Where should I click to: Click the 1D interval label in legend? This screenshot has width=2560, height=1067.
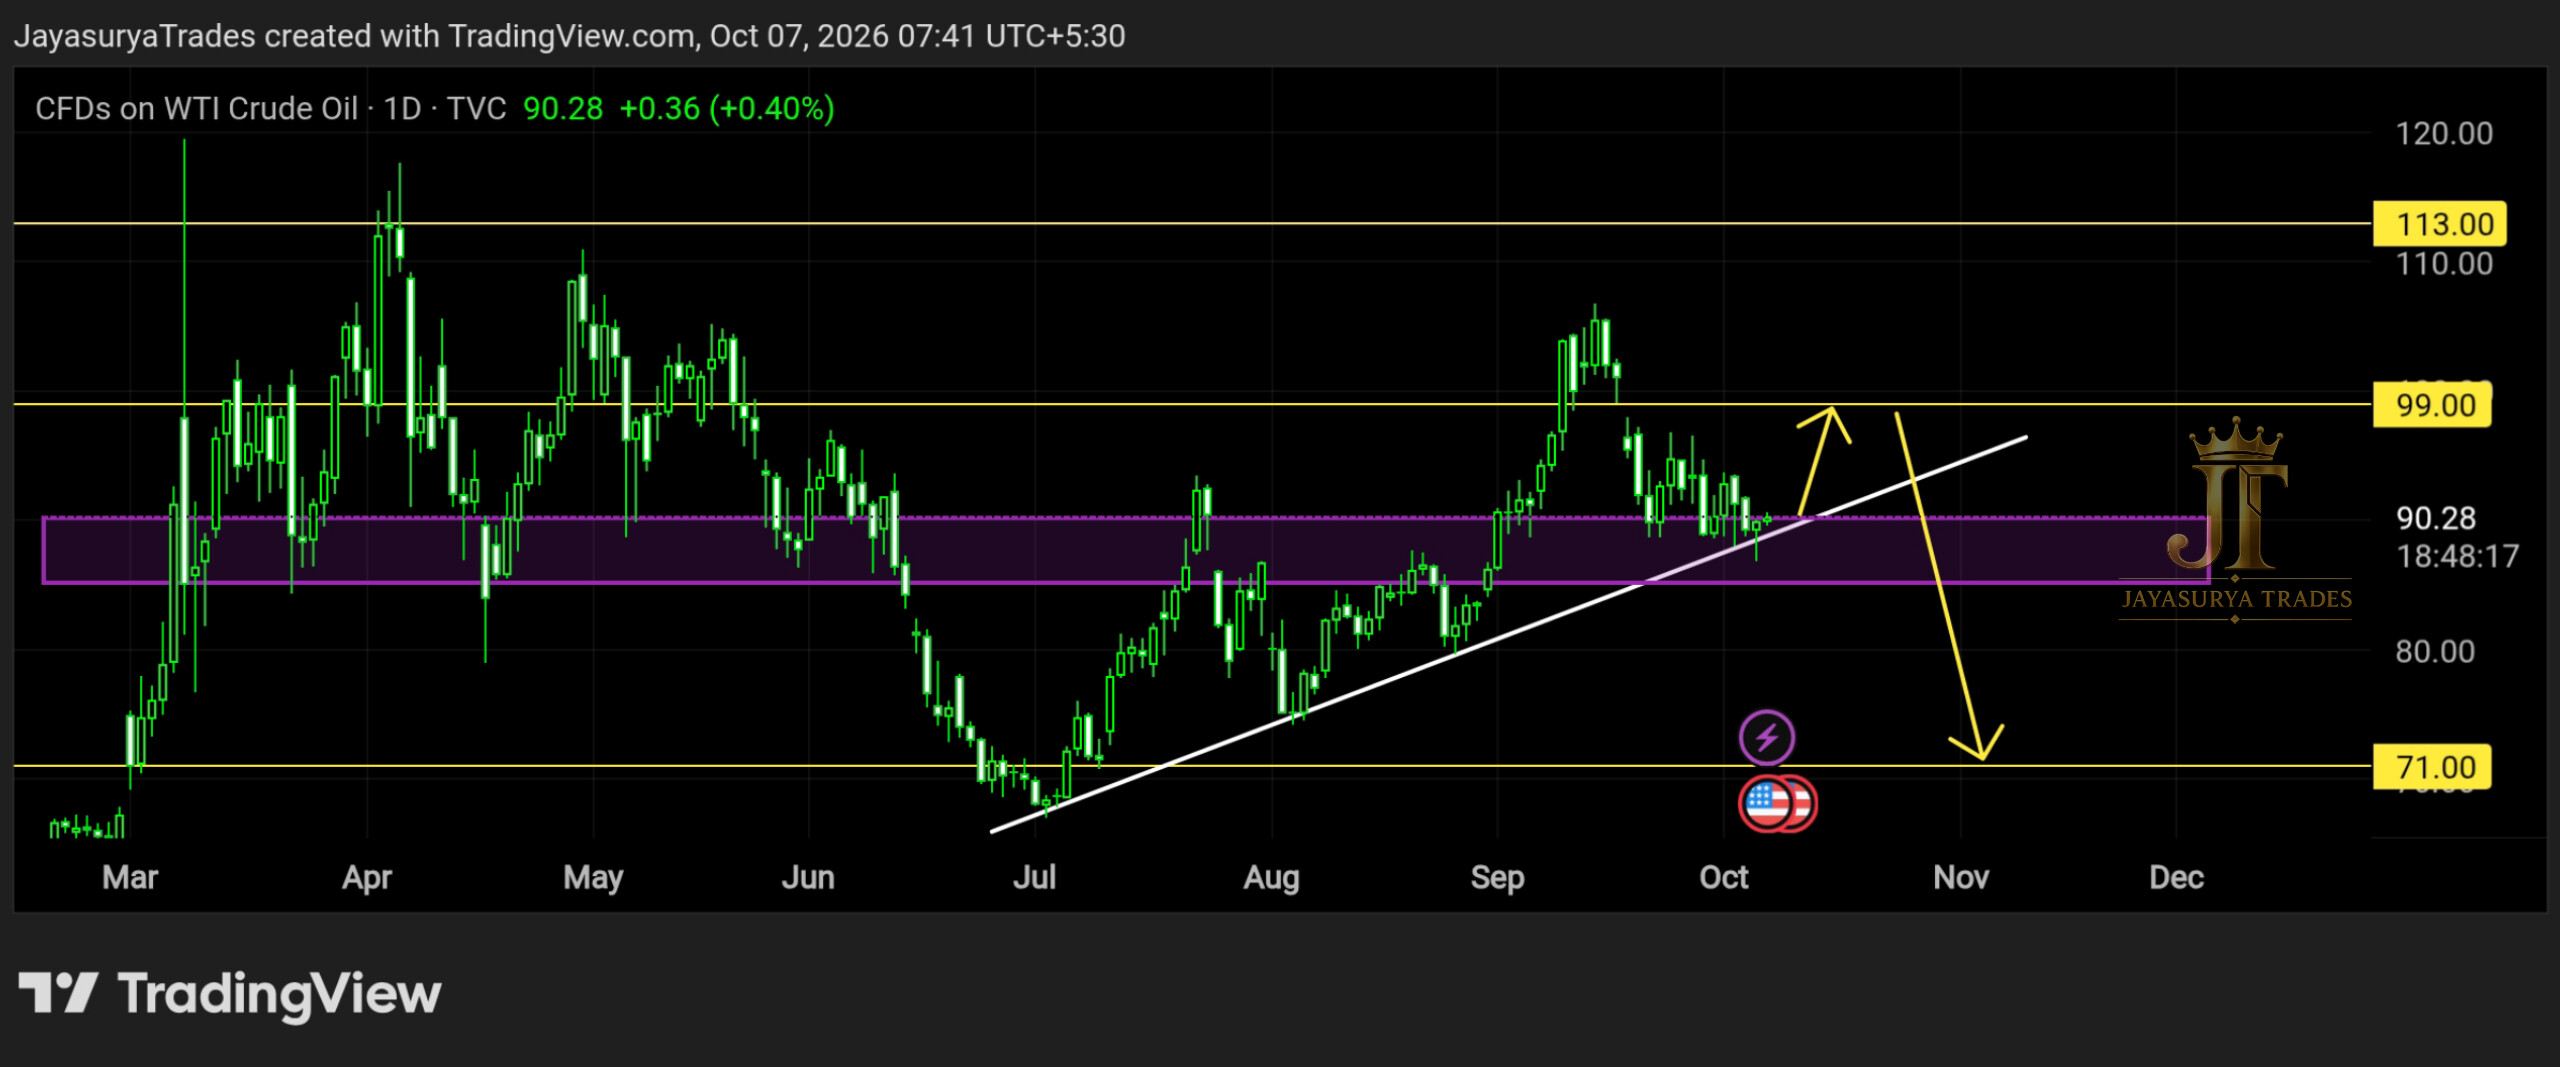(x=403, y=108)
